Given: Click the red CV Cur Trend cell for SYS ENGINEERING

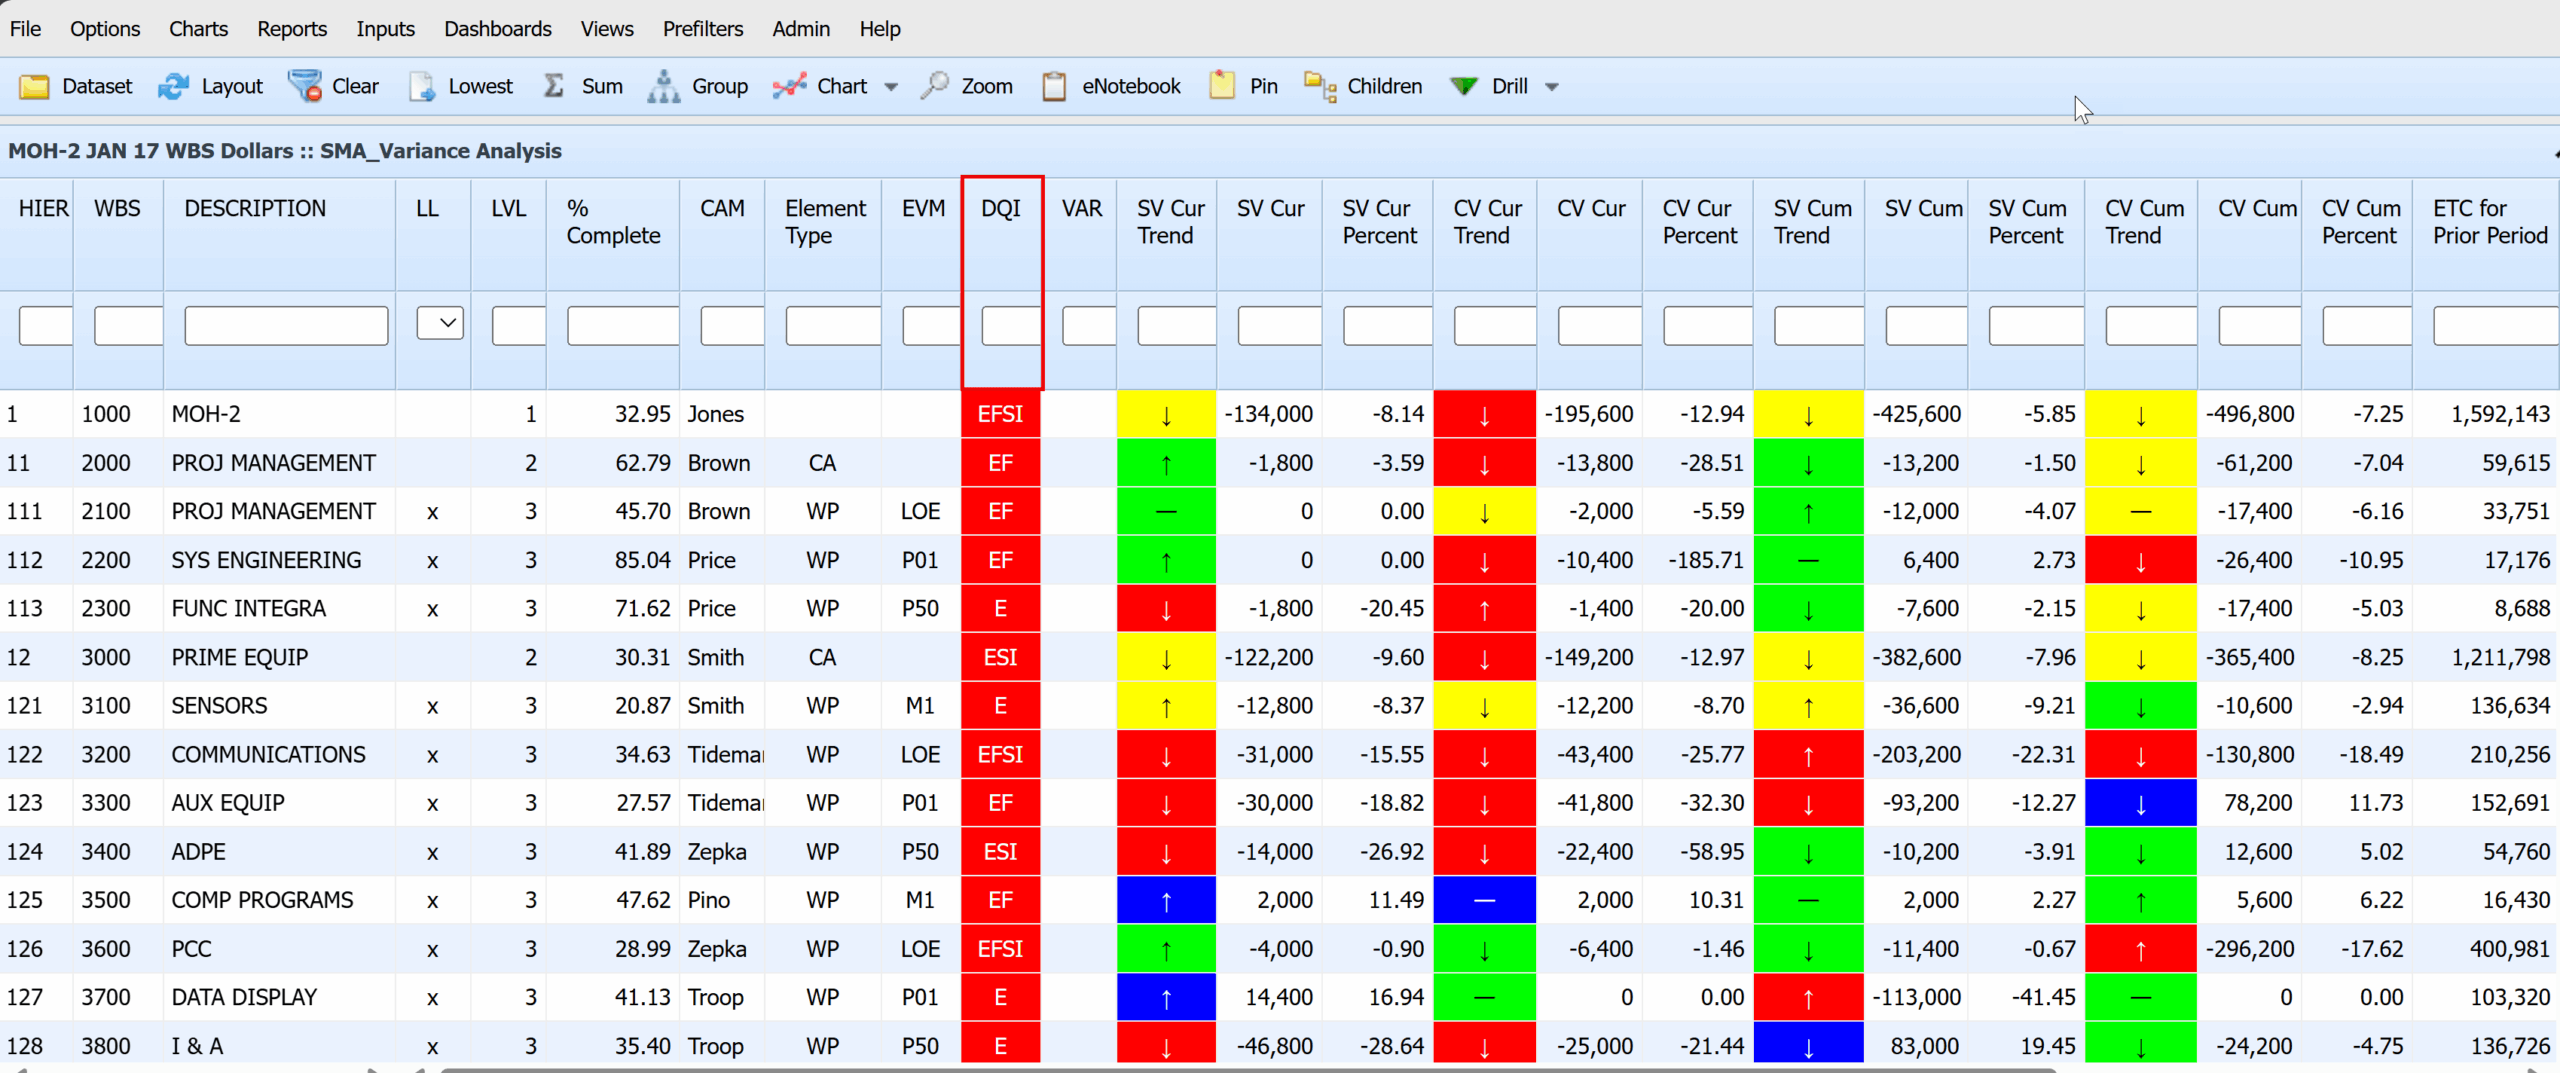Looking at the screenshot, I should point(1484,560).
